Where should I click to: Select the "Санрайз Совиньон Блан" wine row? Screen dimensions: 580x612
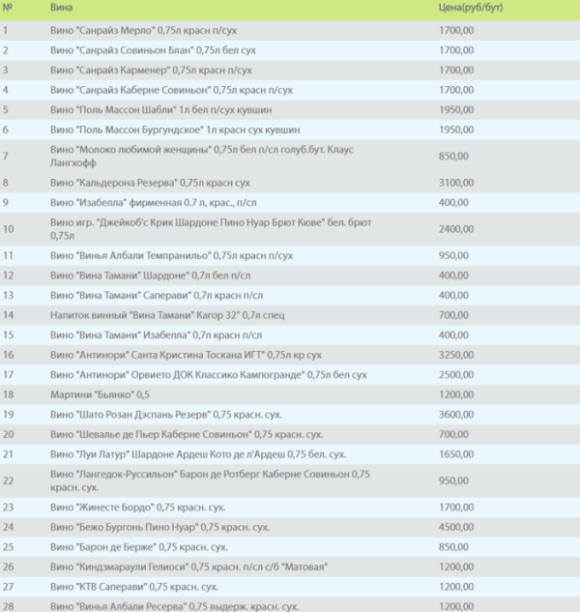tap(290, 50)
